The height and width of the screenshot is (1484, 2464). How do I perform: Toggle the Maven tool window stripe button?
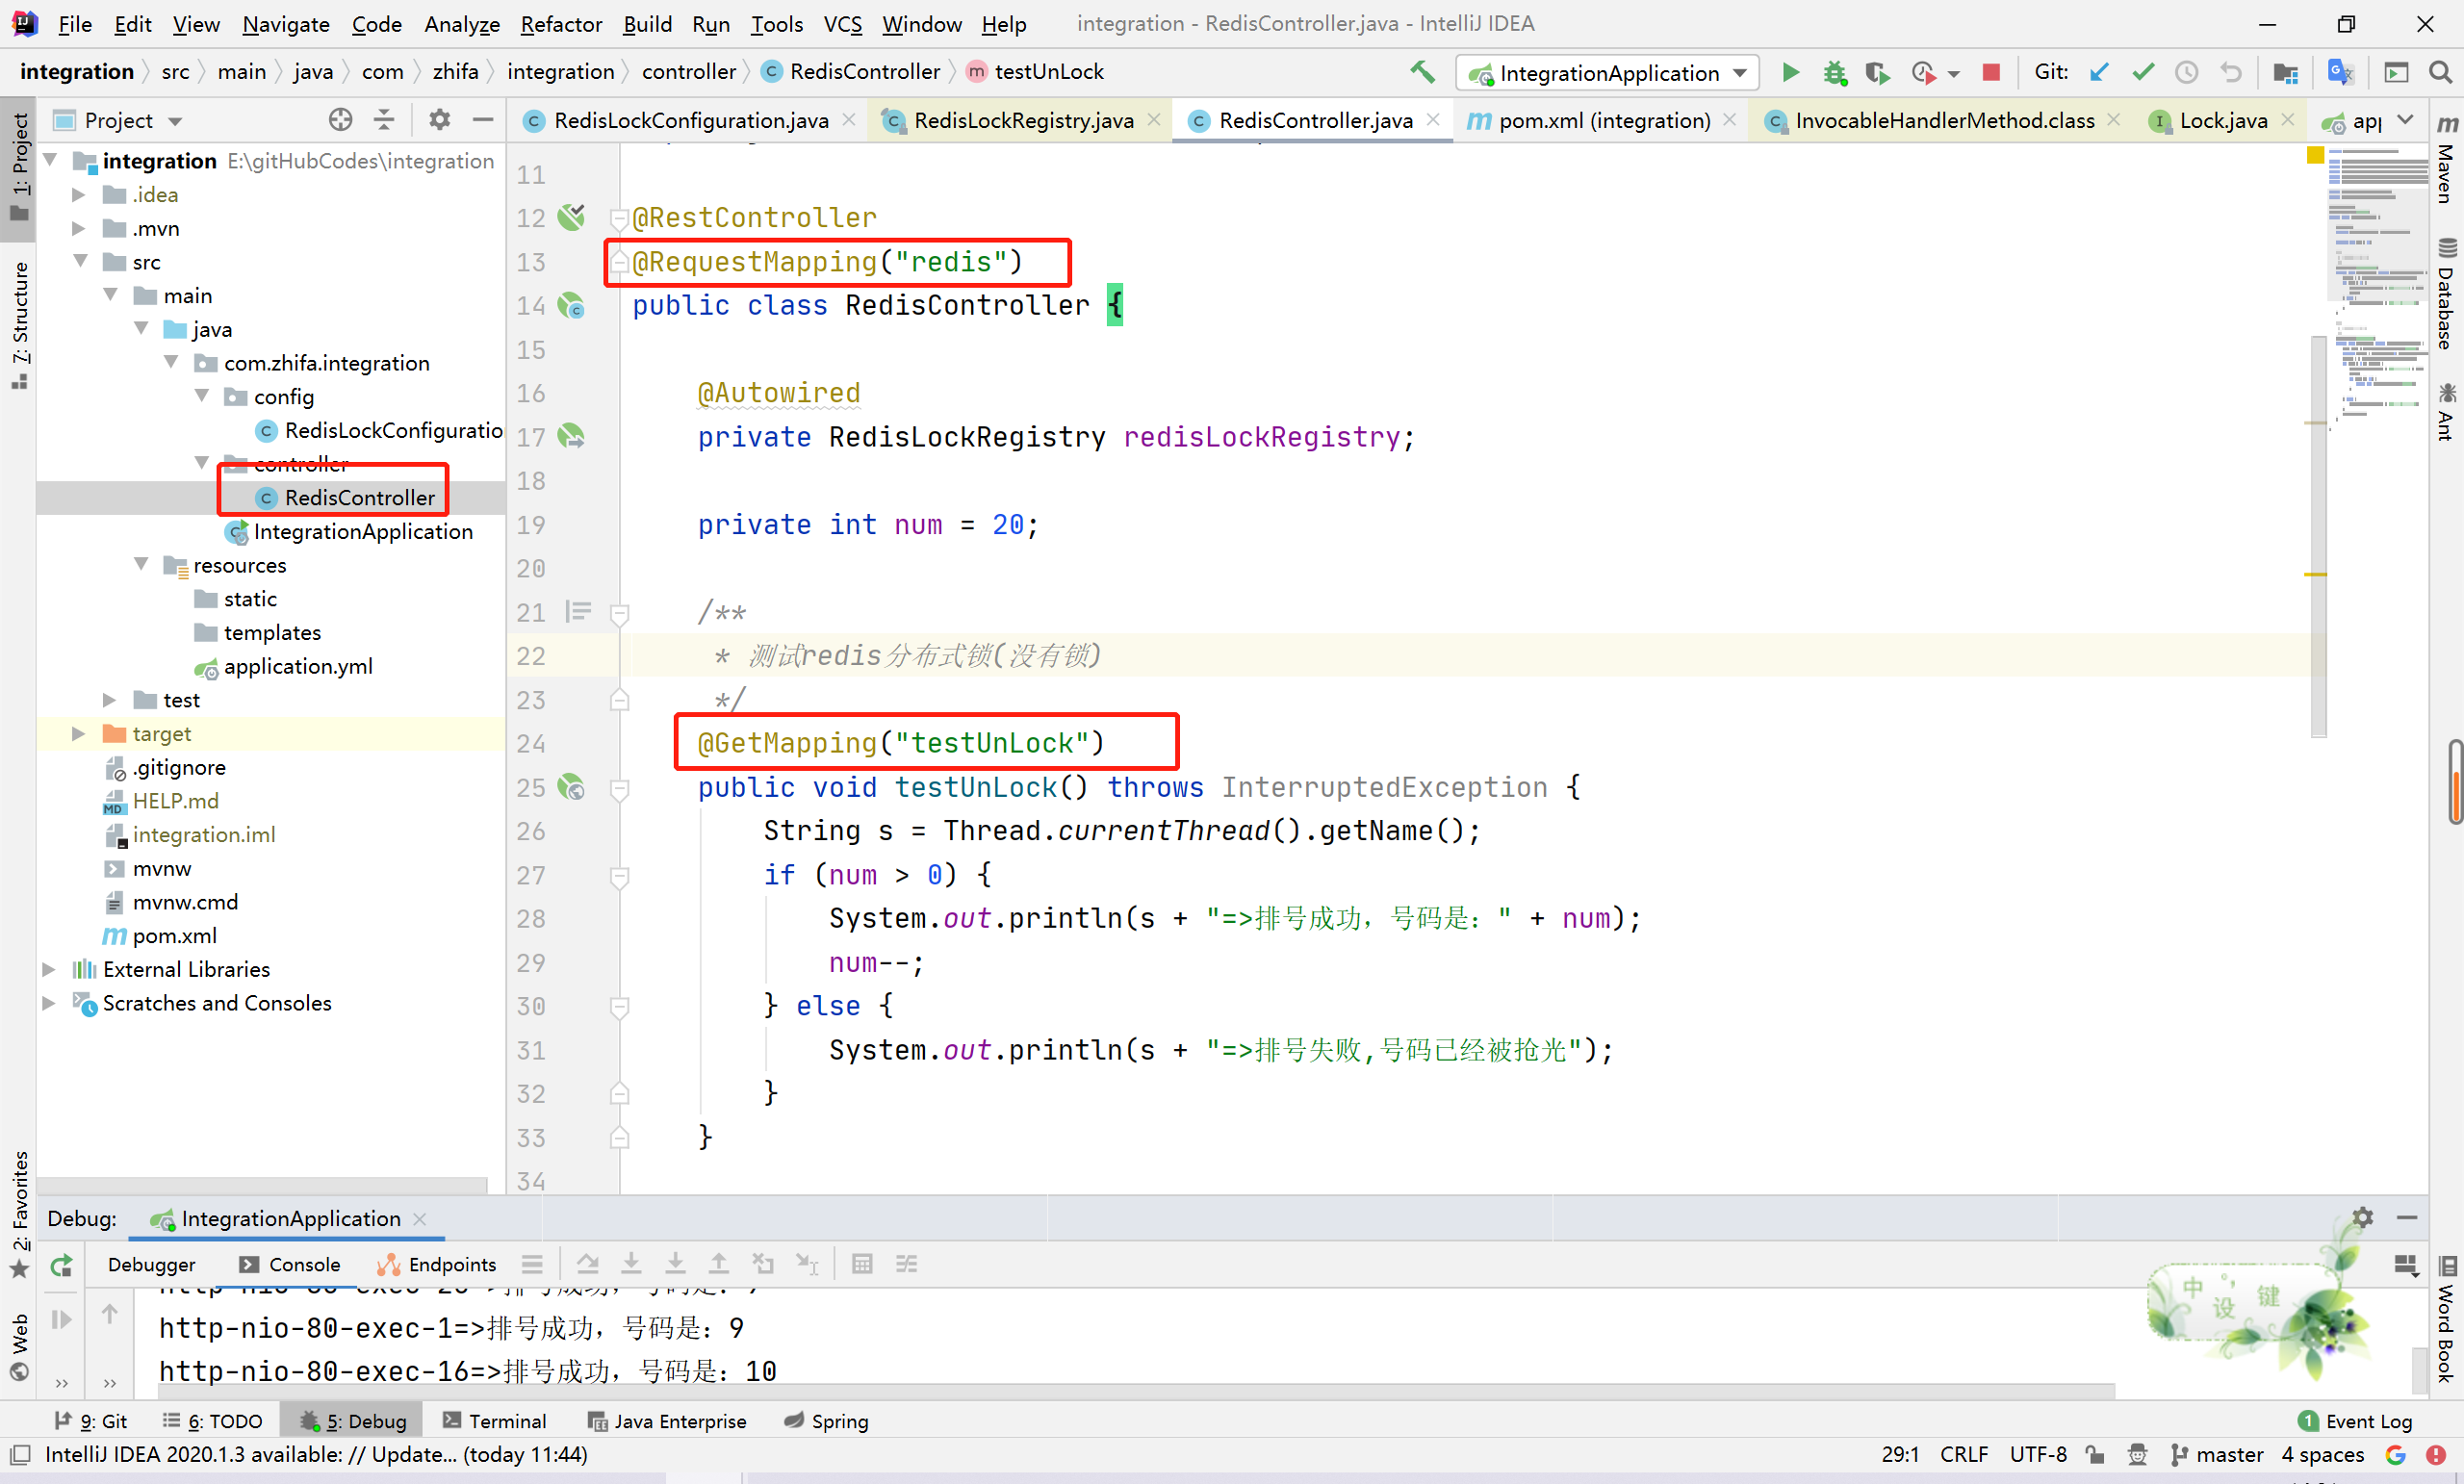pos(2446,160)
